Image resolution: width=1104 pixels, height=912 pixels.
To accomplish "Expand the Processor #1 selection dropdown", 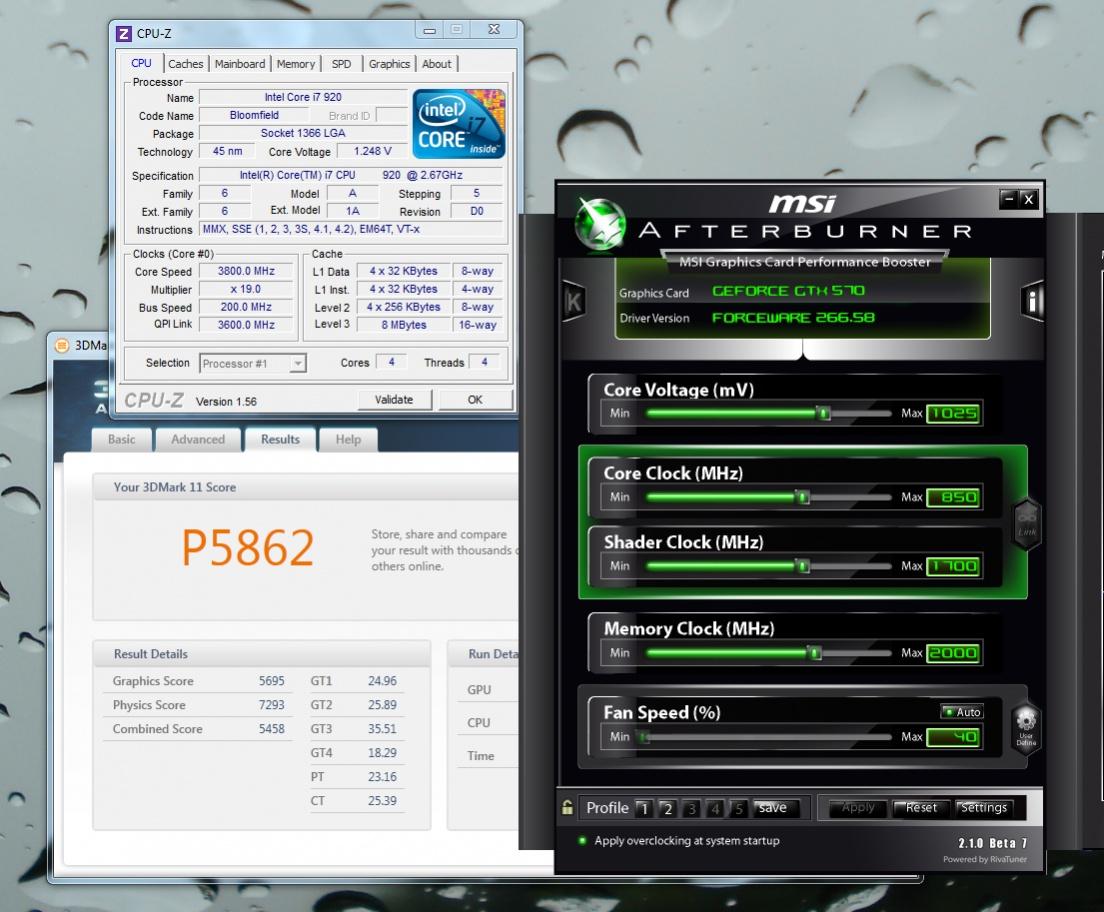I will point(297,364).
